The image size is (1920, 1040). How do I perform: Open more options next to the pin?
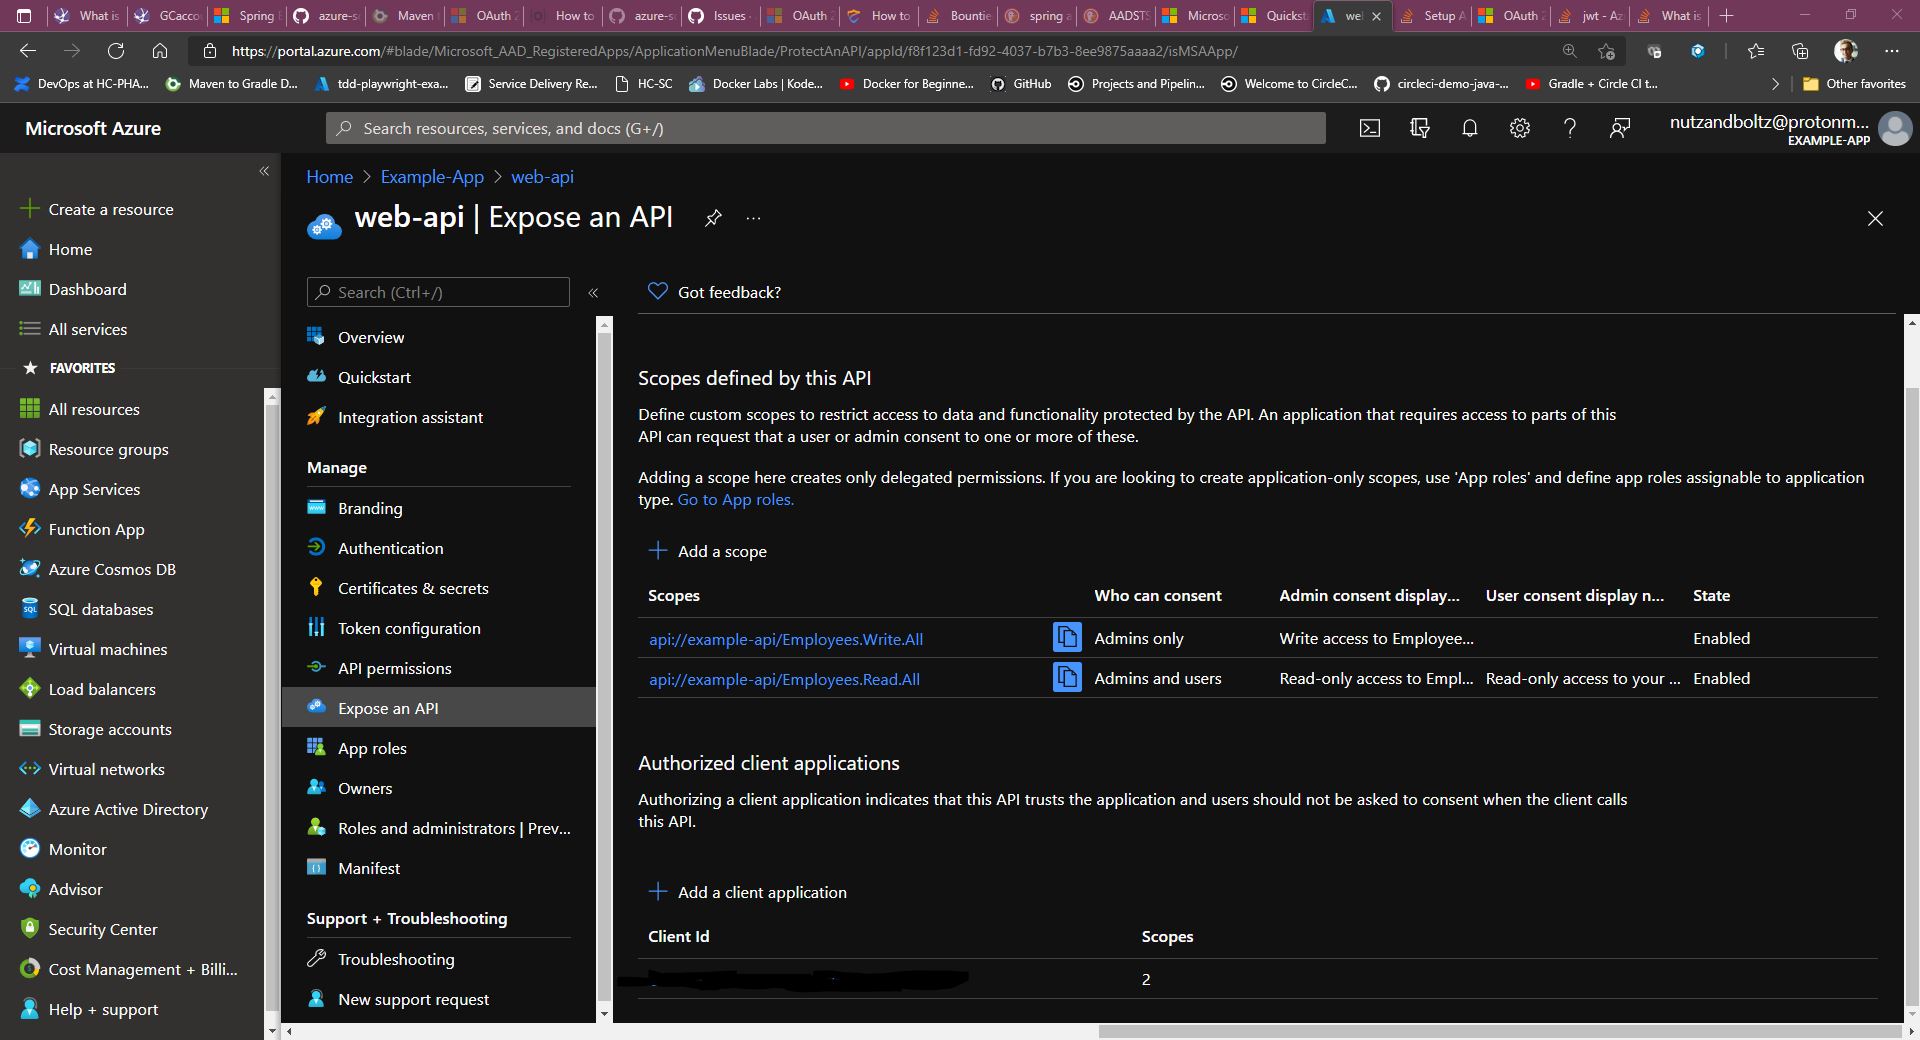753,218
